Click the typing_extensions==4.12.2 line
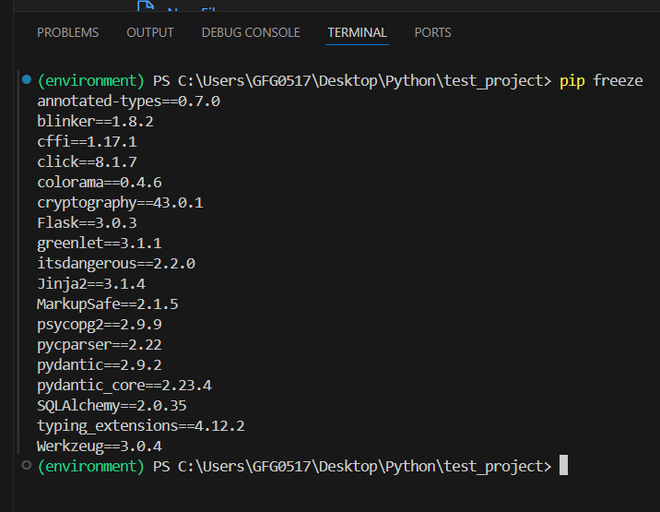660x512 pixels. point(141,425)
